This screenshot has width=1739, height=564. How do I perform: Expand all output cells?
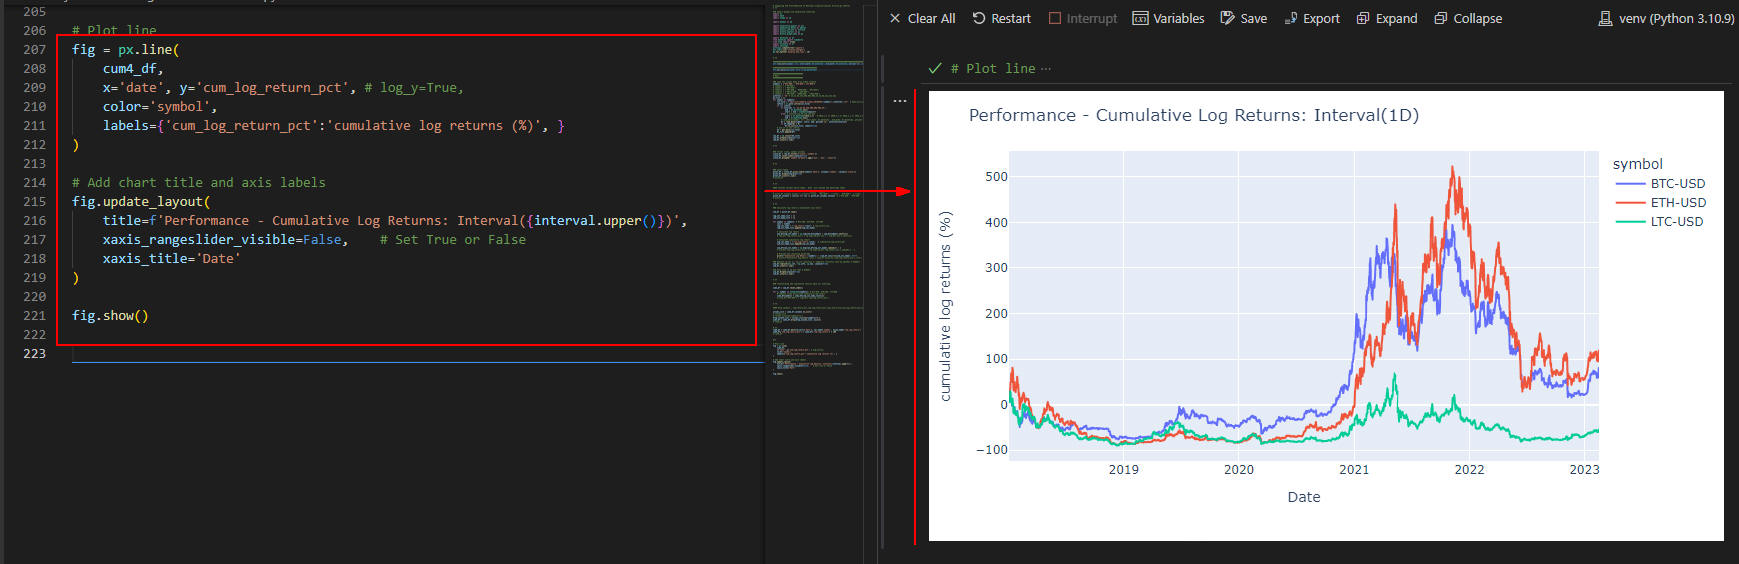1387,18
